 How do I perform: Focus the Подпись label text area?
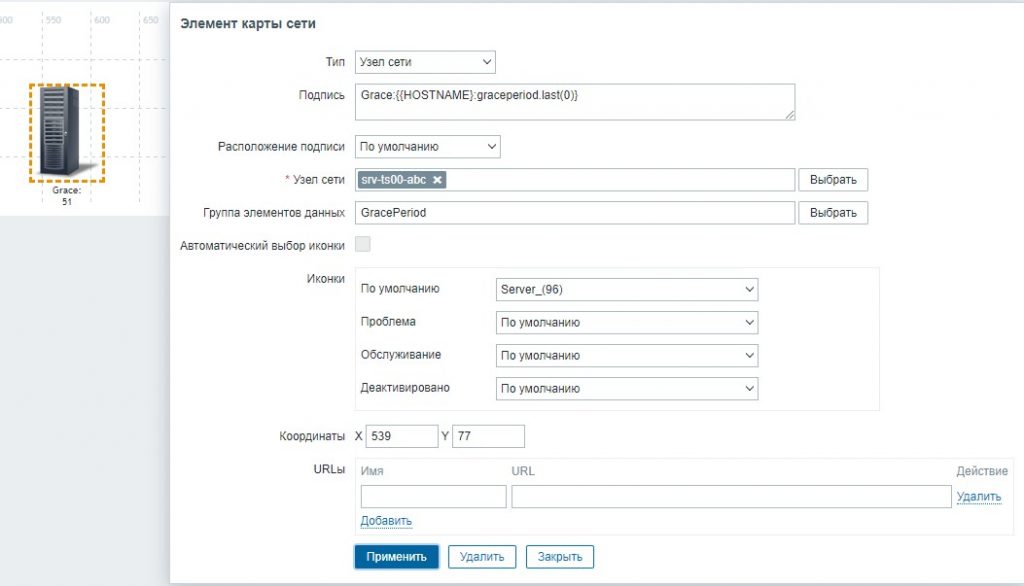pos(574,102)
